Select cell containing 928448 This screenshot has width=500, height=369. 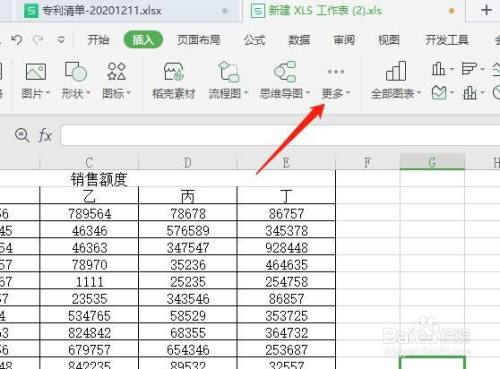coord(286,247)
